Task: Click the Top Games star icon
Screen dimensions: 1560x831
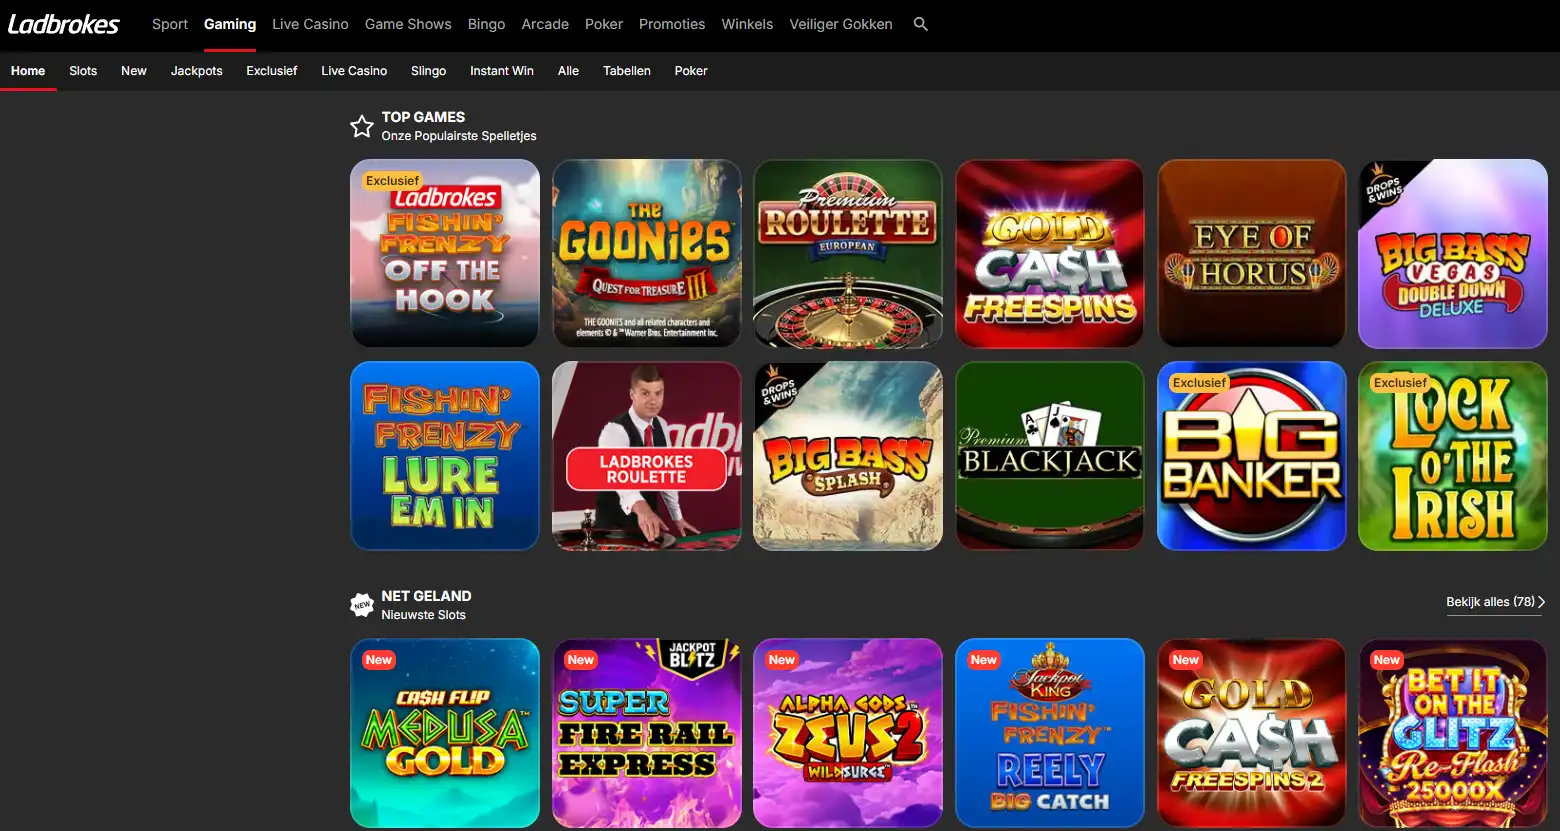Action: pos(362,126)
